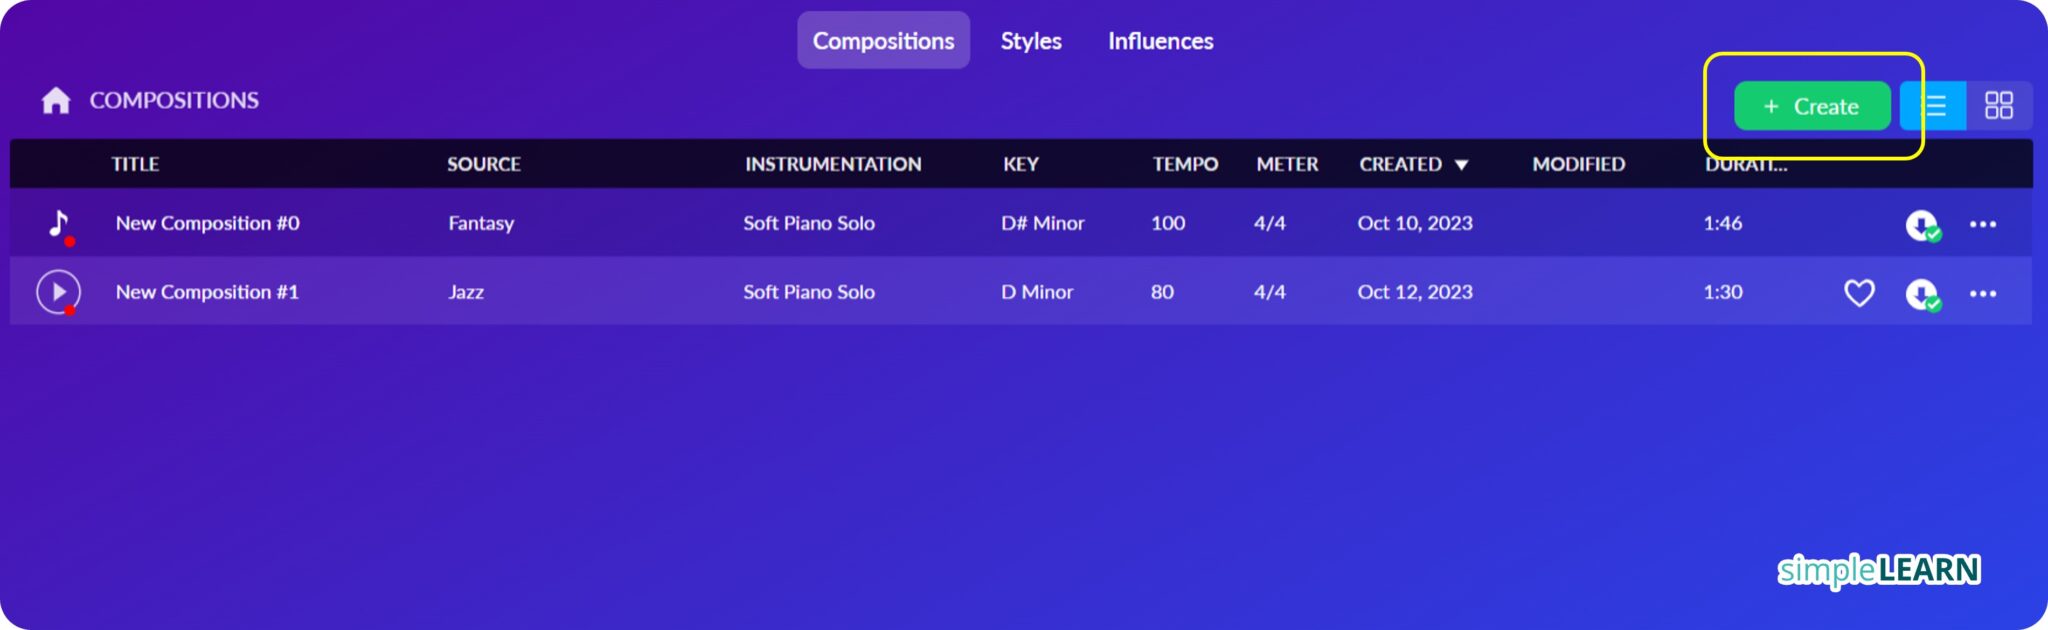Open more options for New Composition #1
The height and width of the screenshot is (630, 2048).
1983,294
